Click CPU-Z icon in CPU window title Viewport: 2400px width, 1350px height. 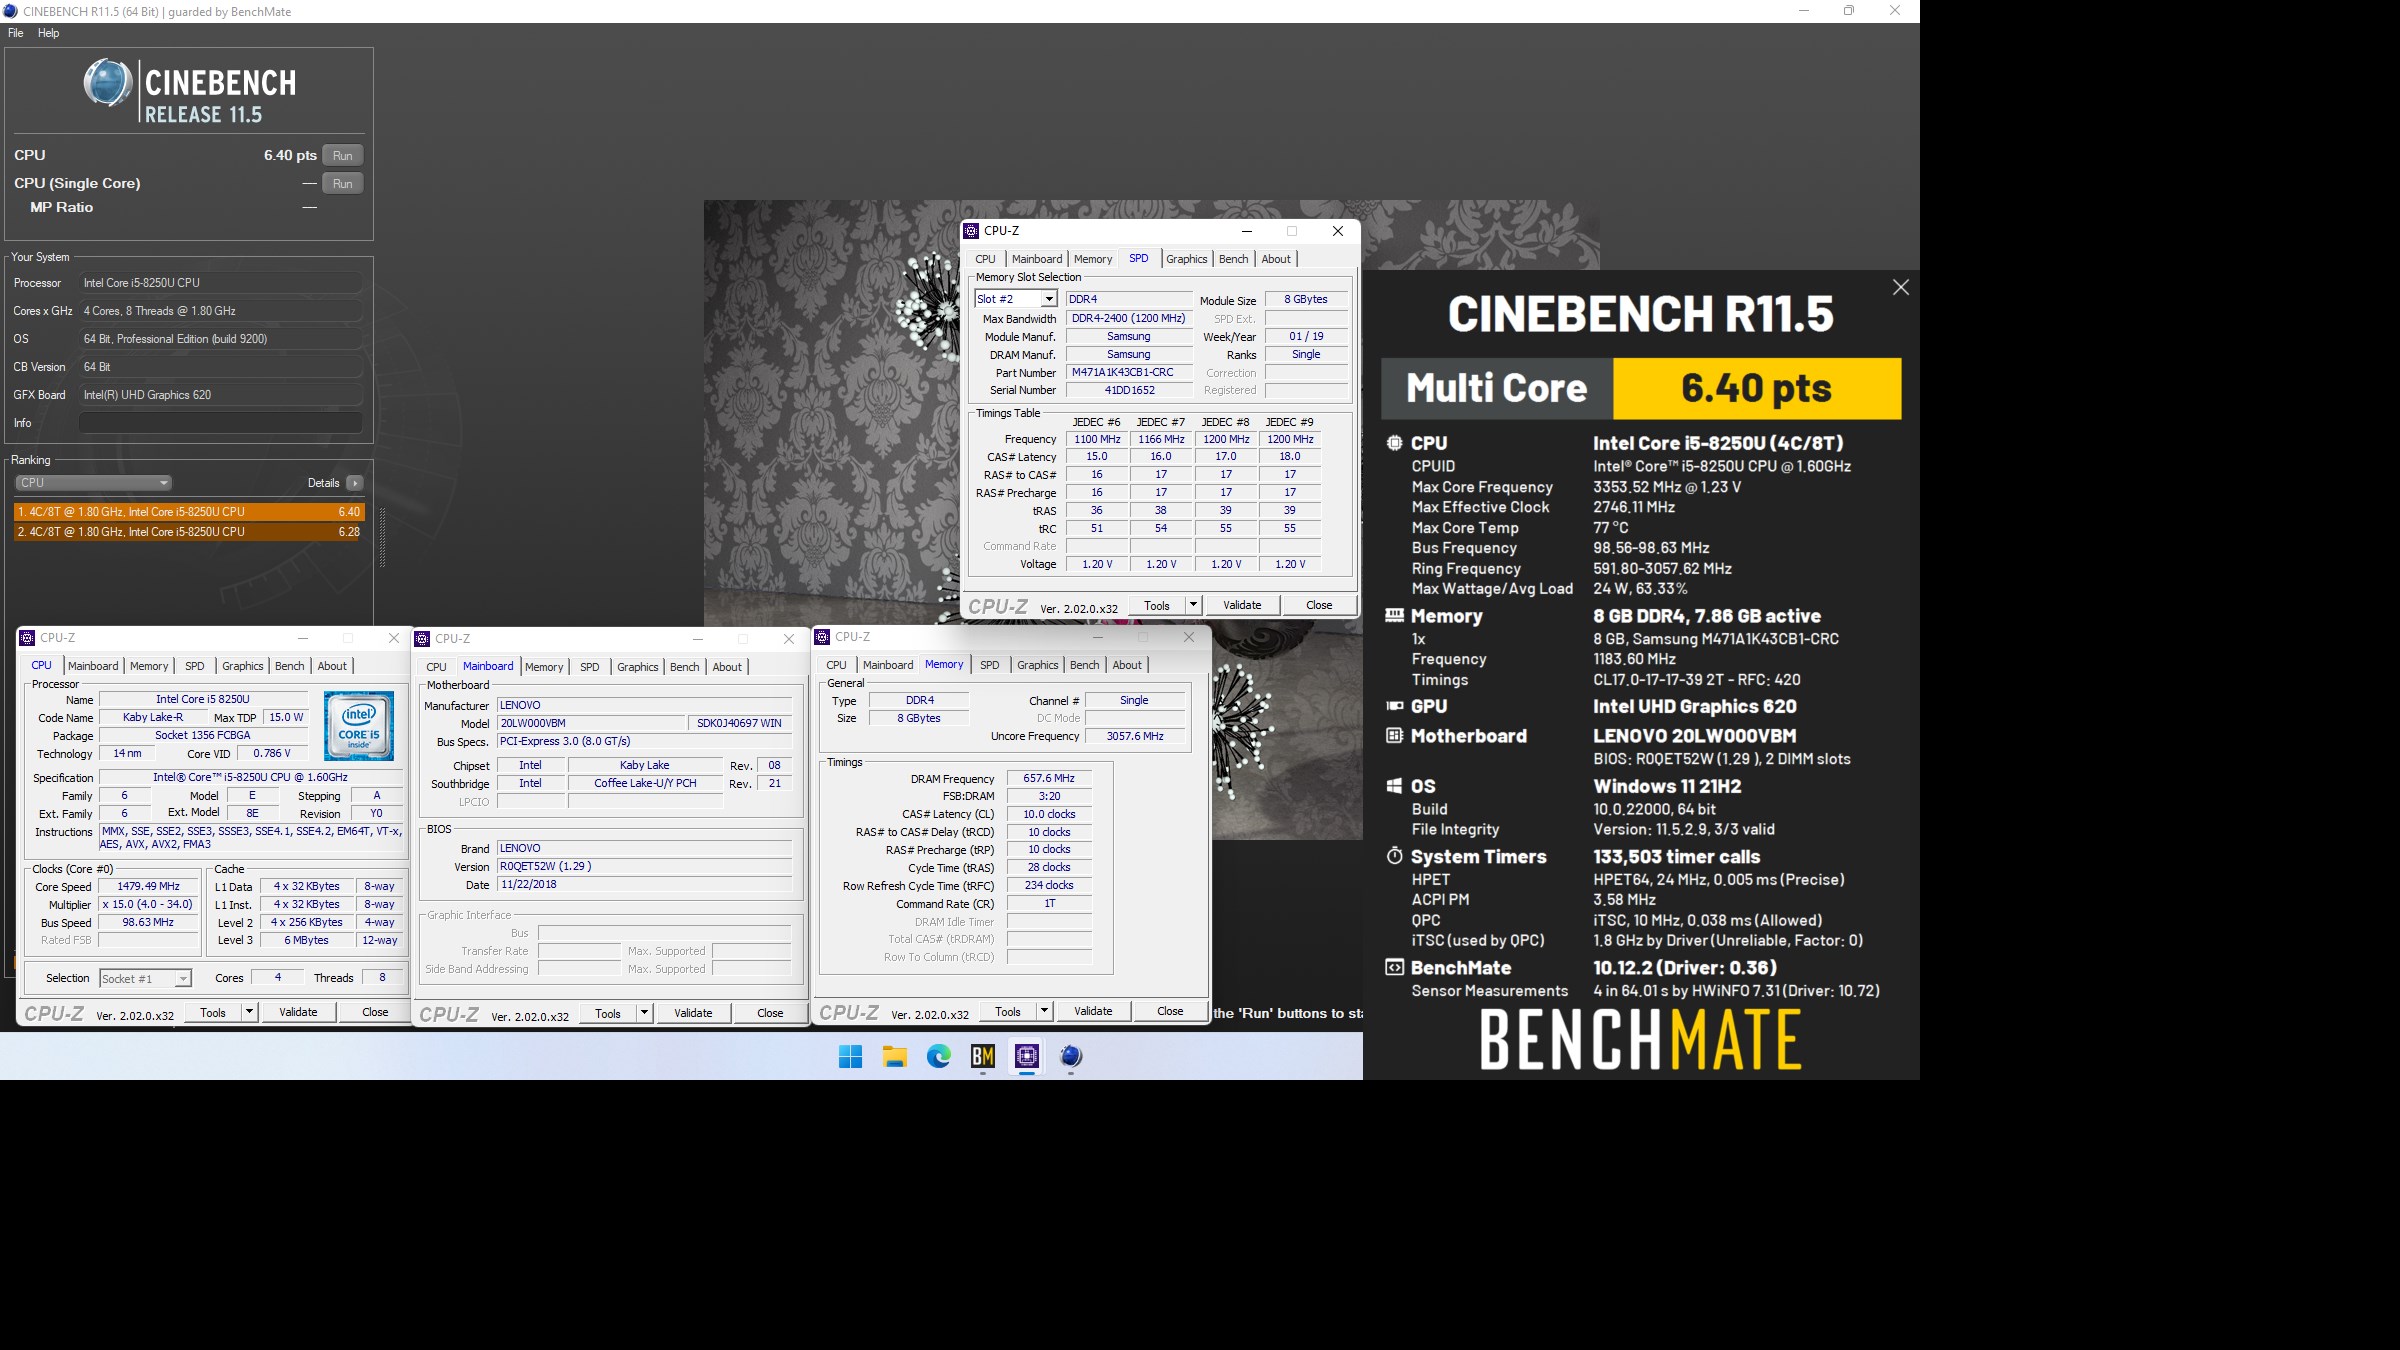[x=27, y=638]
